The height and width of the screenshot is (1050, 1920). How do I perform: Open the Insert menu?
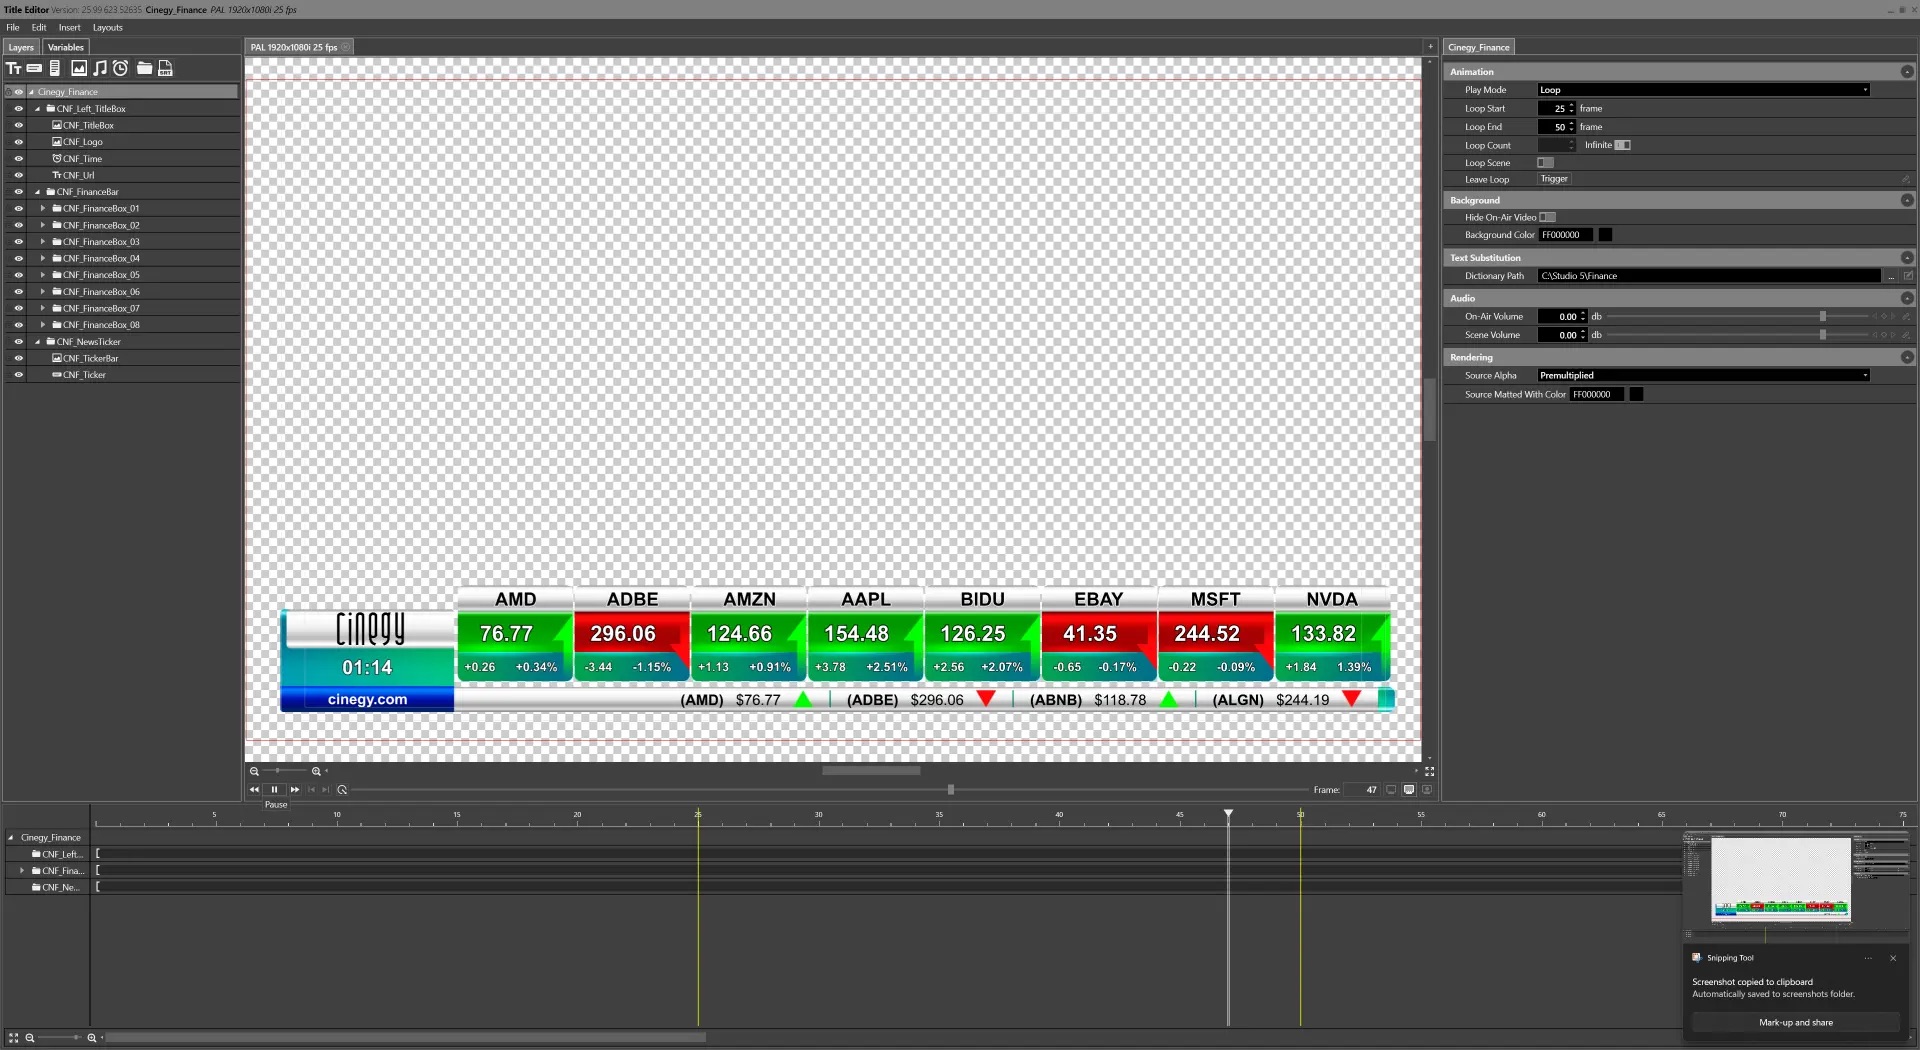tap(69, 27)
